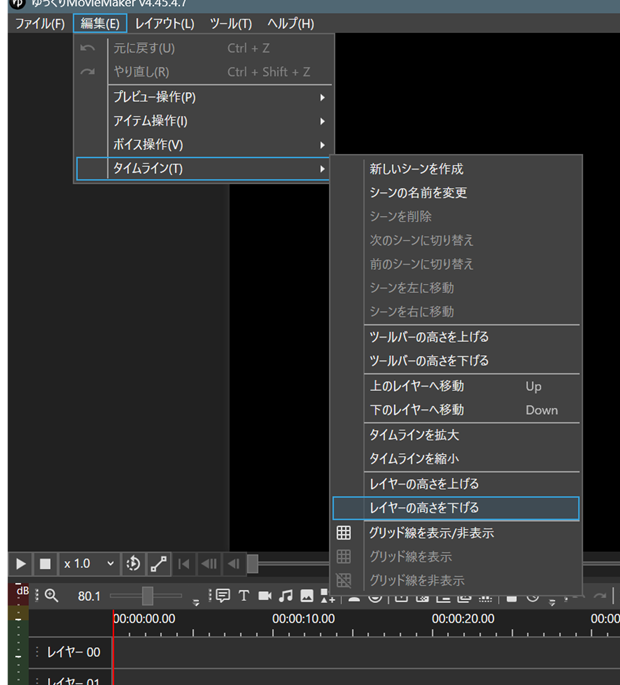Viewport: 620px width, 685px height.
Task: Click the magnifier zoom icon on timeline toolbar
Action: pos(51,596)
